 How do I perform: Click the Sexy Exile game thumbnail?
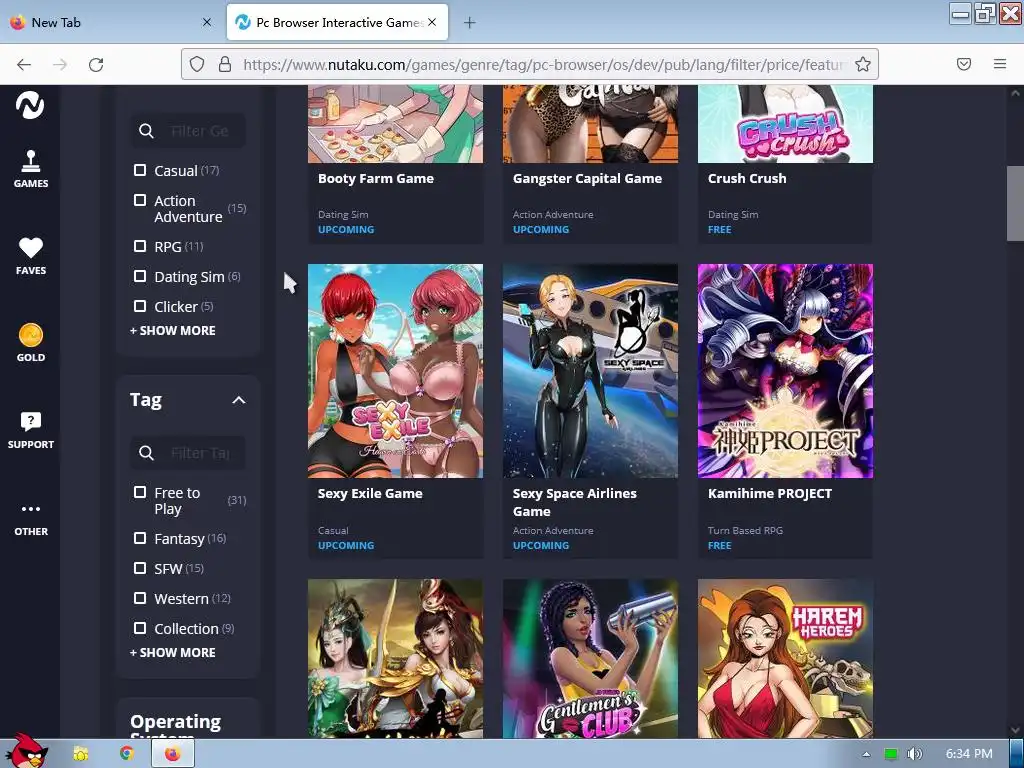[396, 371]
